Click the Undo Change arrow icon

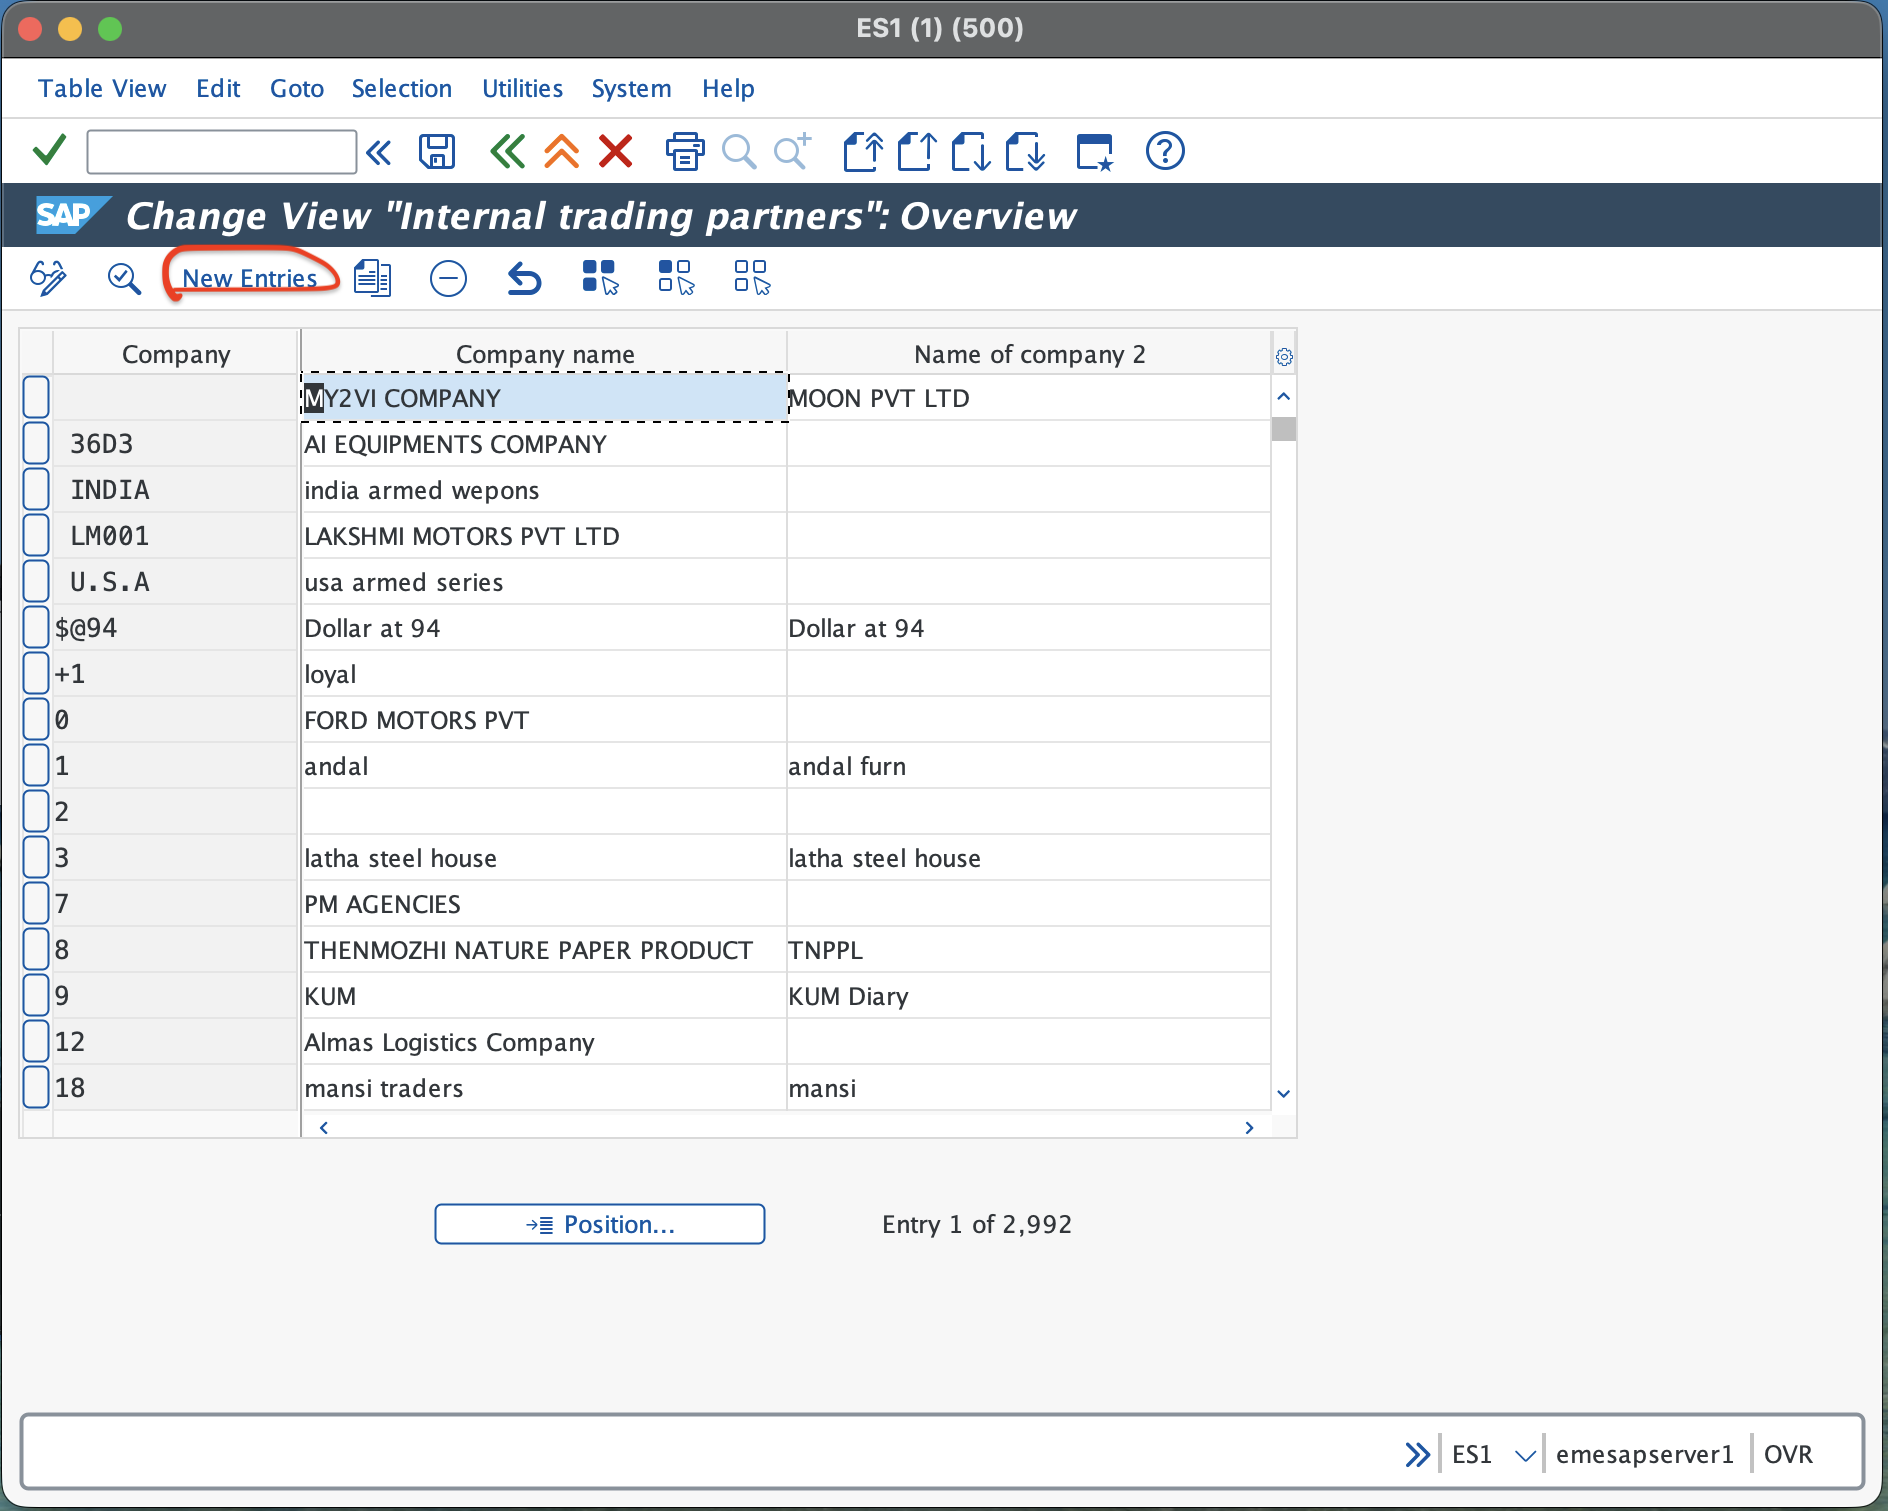click(x=524, y=278)
